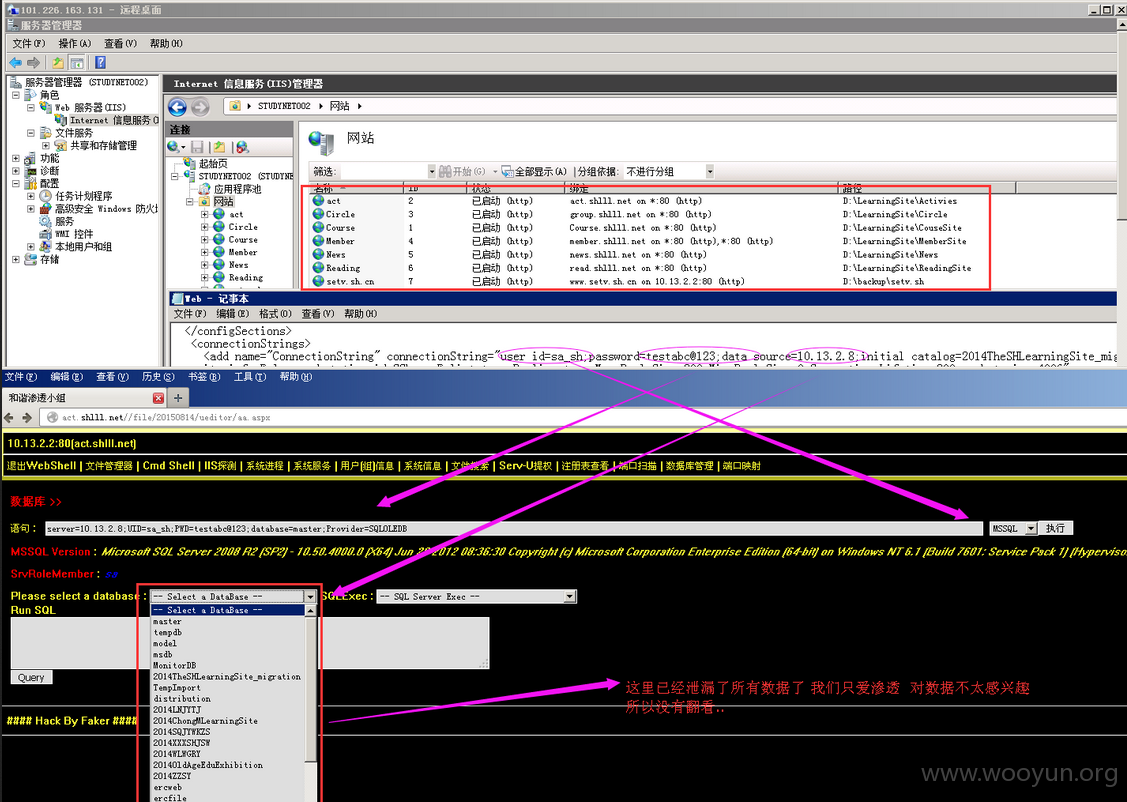Image resolution: width=1127 pixels, height=802 pixels.
Task: Open the 数据库管理 link
Action: [689, 466]
